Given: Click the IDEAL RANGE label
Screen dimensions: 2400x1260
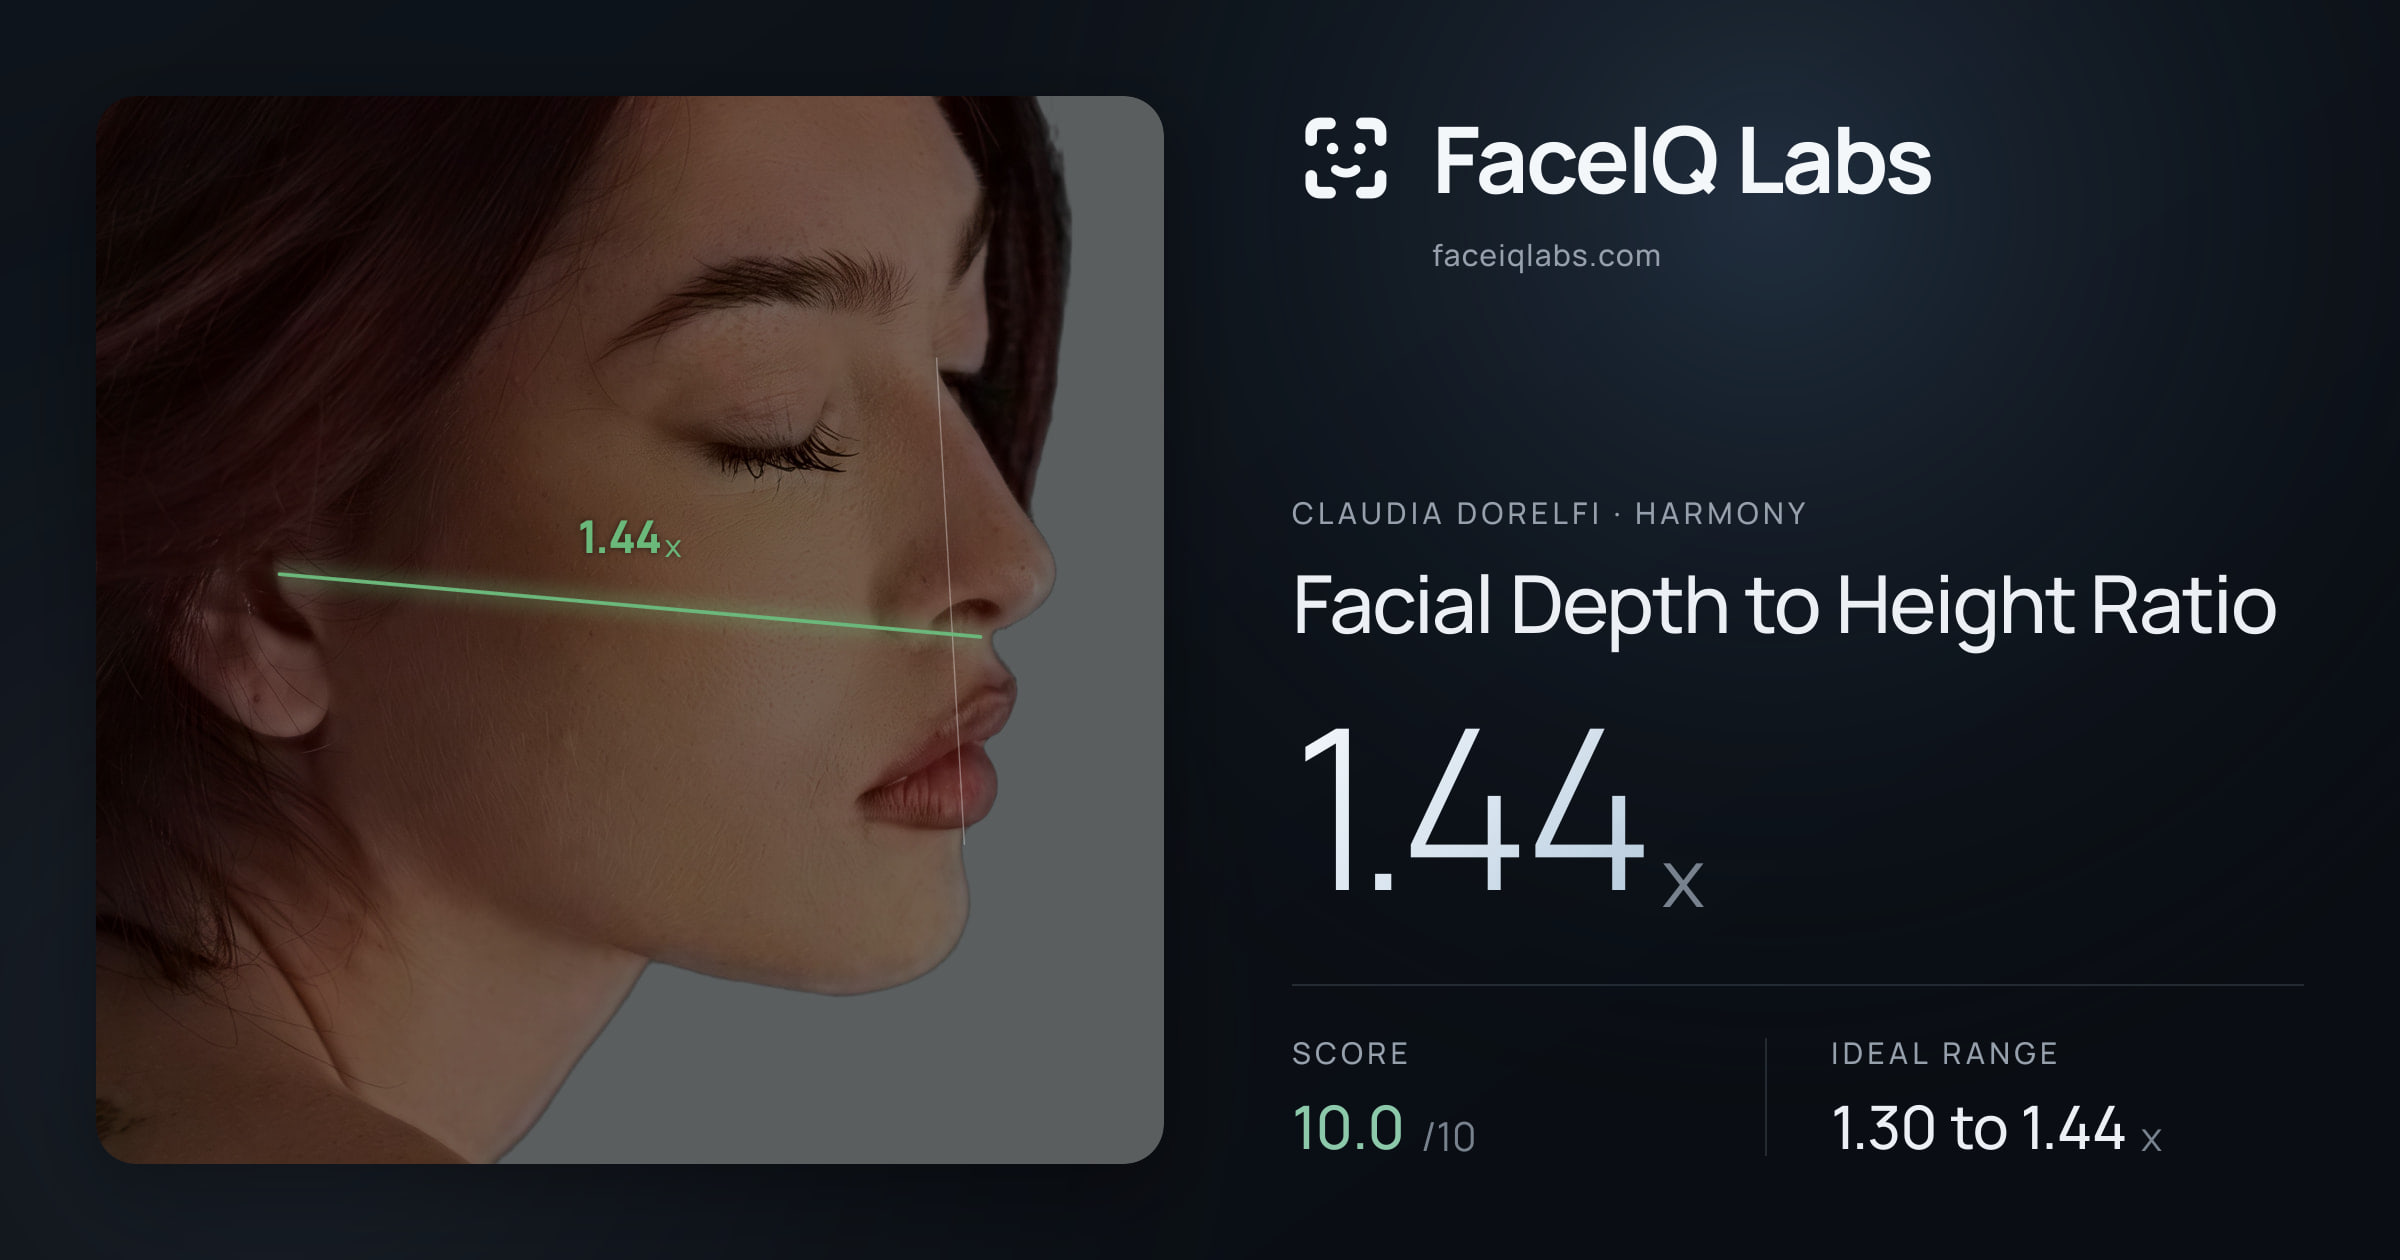Looking at the screenshot, I should tap(1944, 1054).
